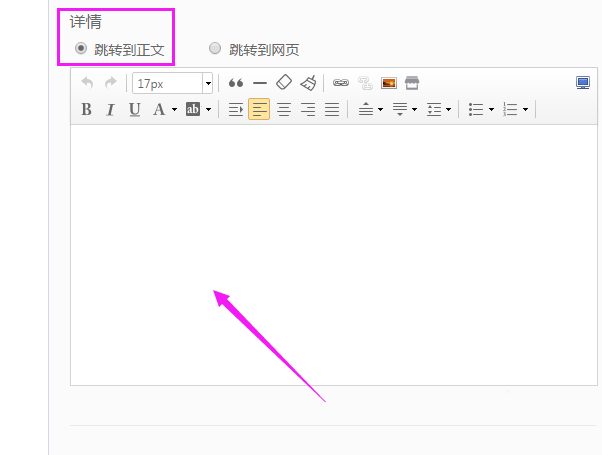Viewport: 602px width, 455px height.
Task: Align text to the left
Action: (259, 109)
